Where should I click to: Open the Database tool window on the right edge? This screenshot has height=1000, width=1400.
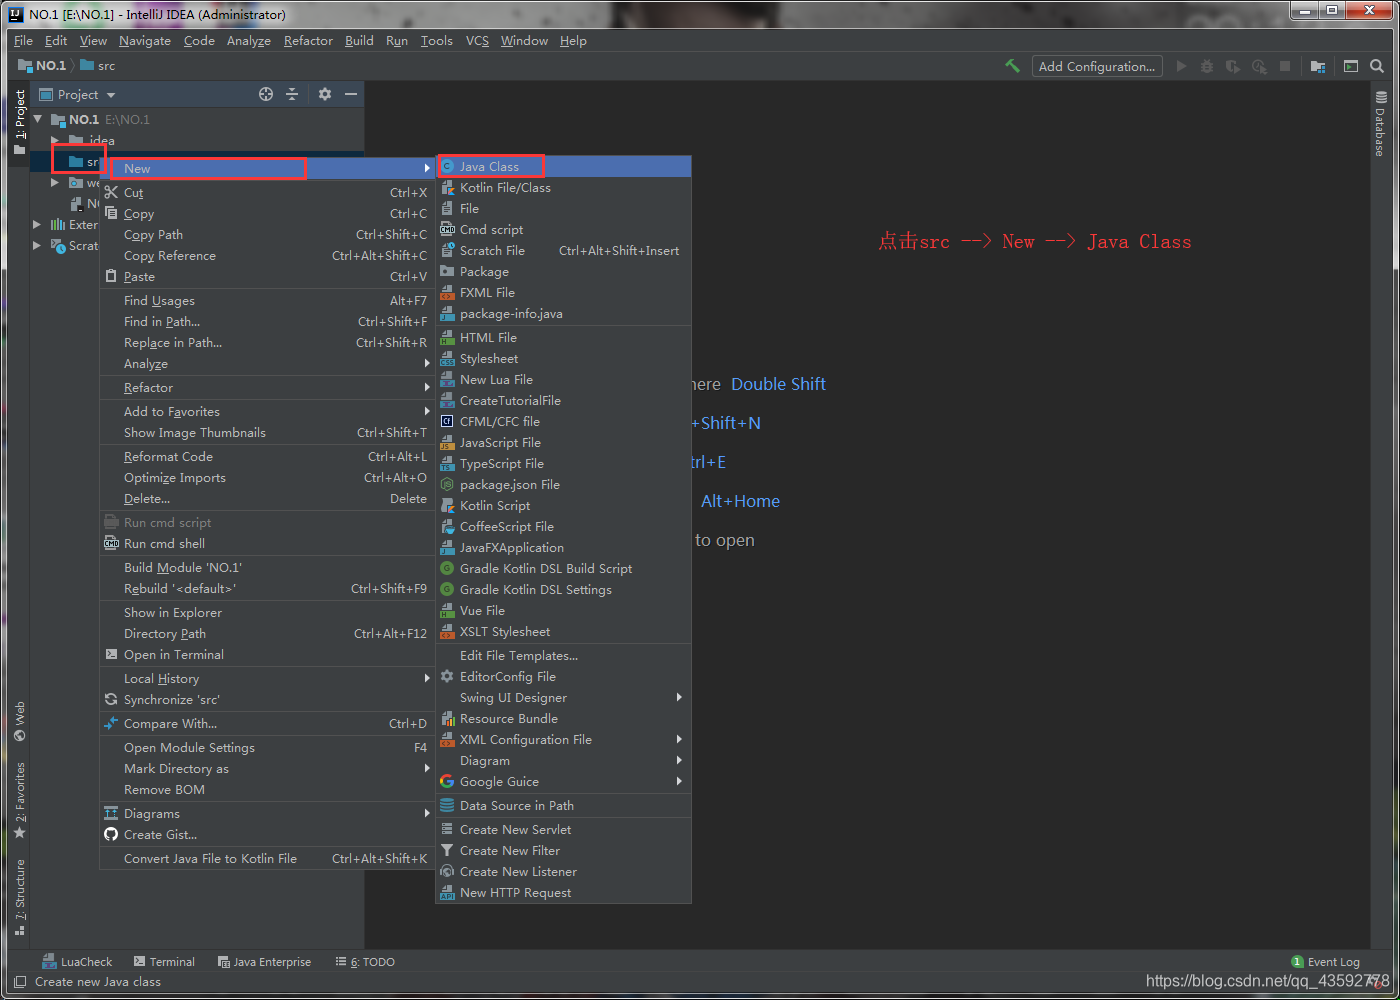1380,124
